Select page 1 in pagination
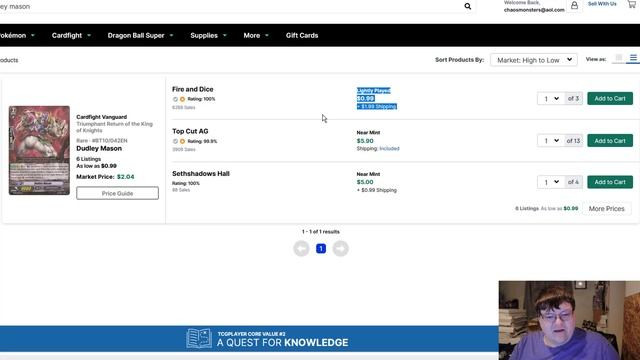This screenshot has height=360, width=640. [321, 248]
